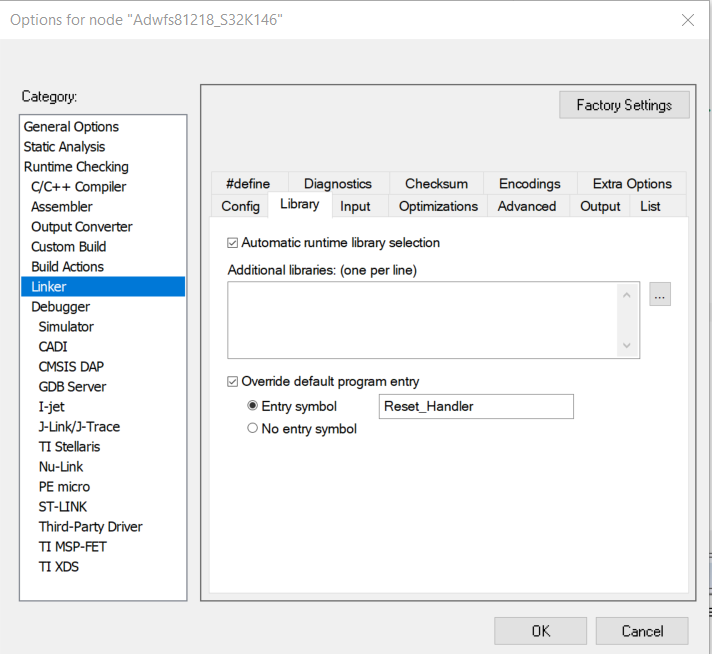Confirm the dialog with OK
The width and height of the screenshot is (712, 654).
tap(540, 631)
